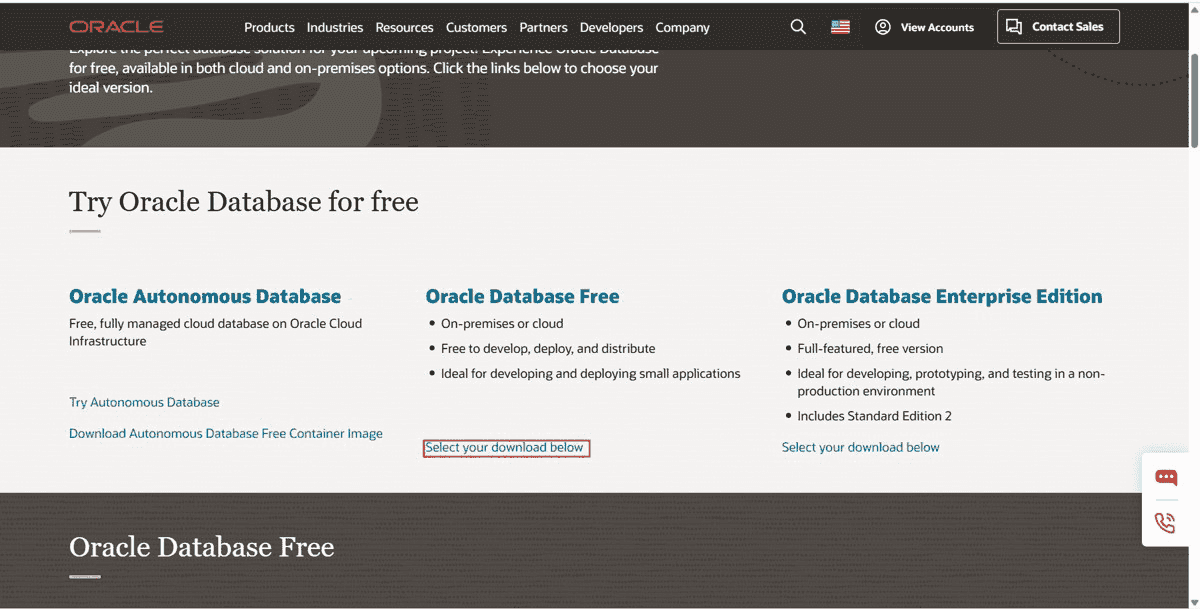
Task: Click the 'Free to develop, deploy, and distribute' bullet
Action: (x=548, y=349)
